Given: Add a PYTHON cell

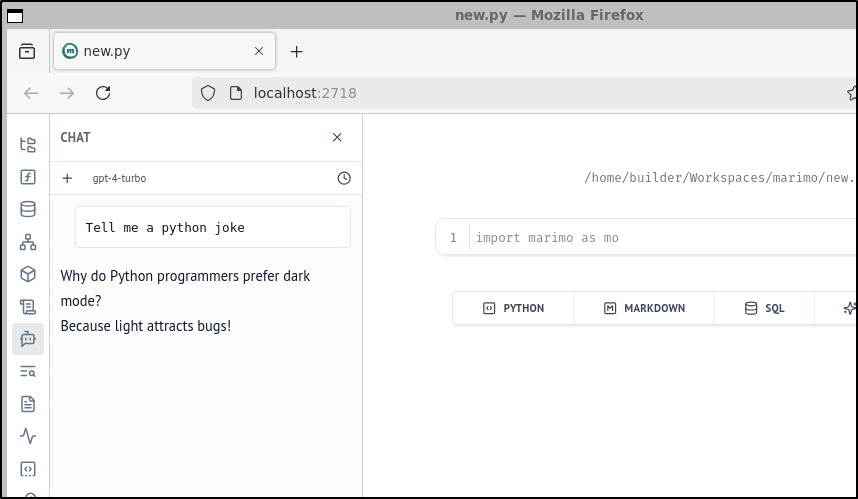Looking at the screenshot, I should (x=513, y=308).
